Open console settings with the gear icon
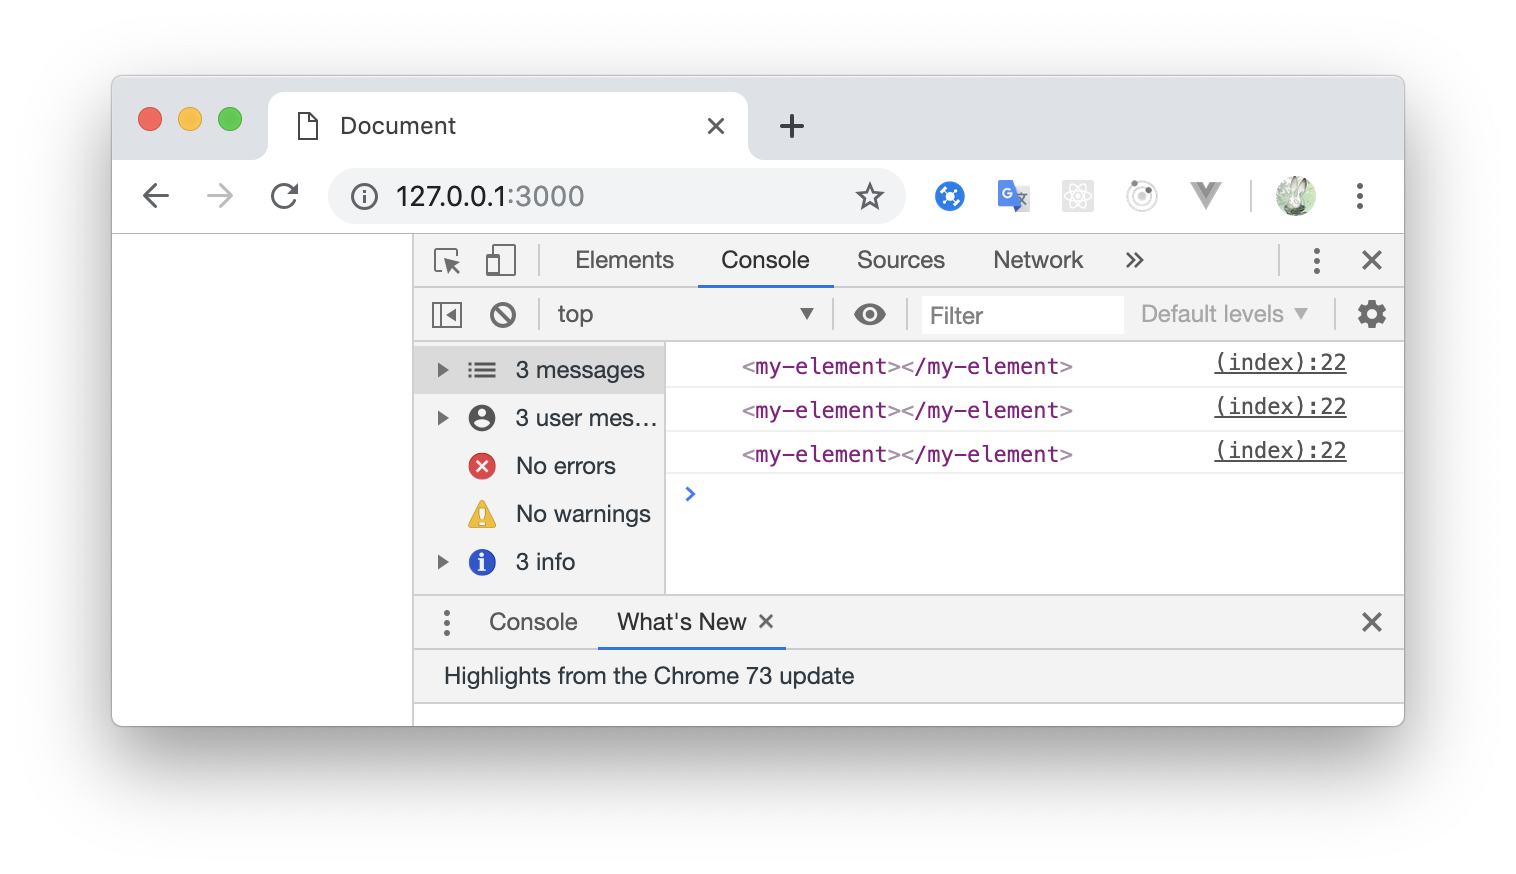The width and height of the screenshot is (1516, 874). click(1371, 314)
